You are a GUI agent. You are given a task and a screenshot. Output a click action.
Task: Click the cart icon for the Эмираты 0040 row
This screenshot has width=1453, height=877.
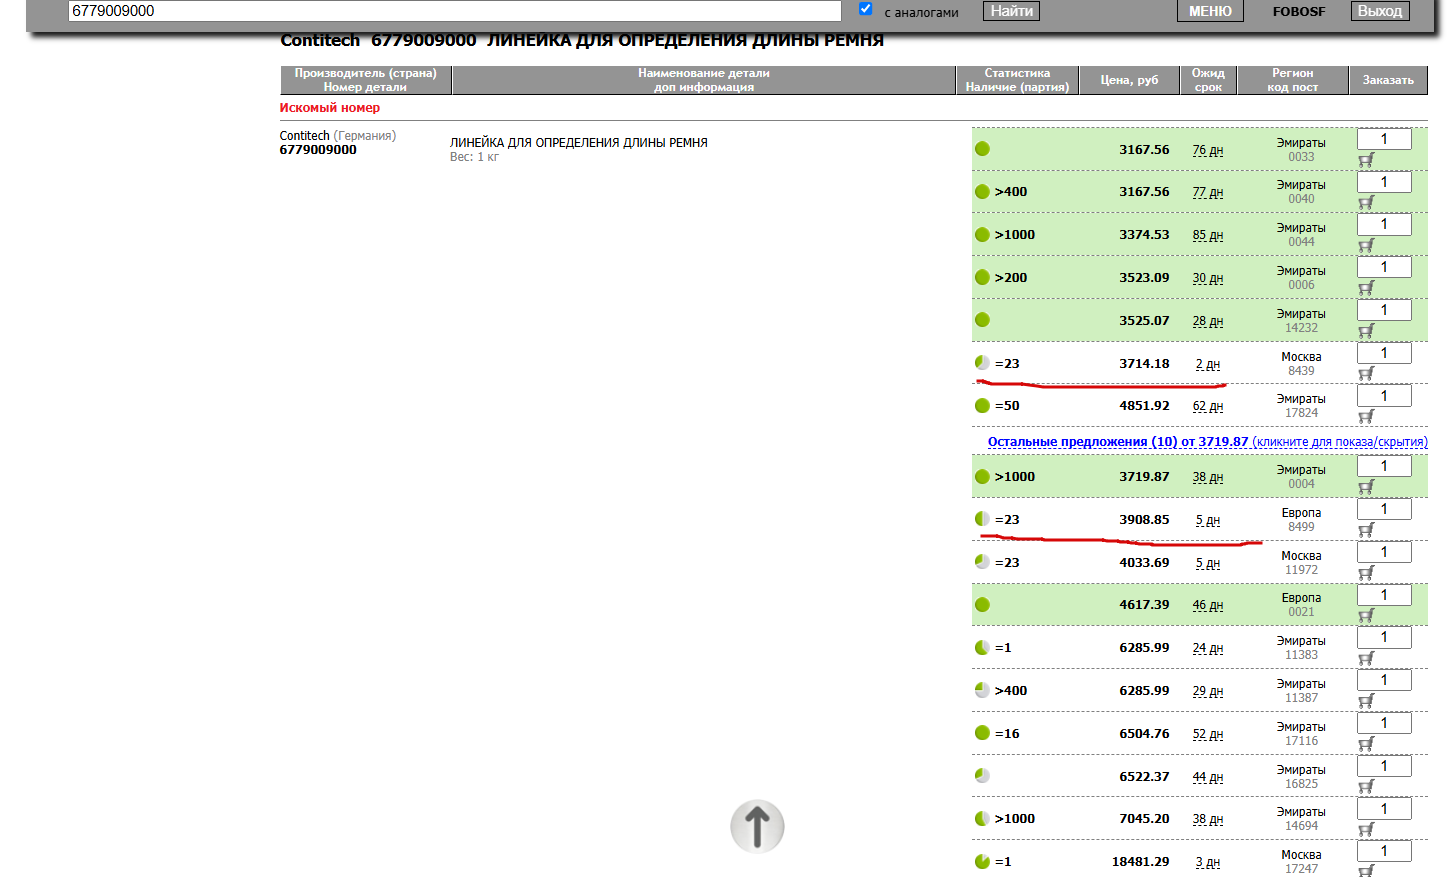pos(1366,202)
